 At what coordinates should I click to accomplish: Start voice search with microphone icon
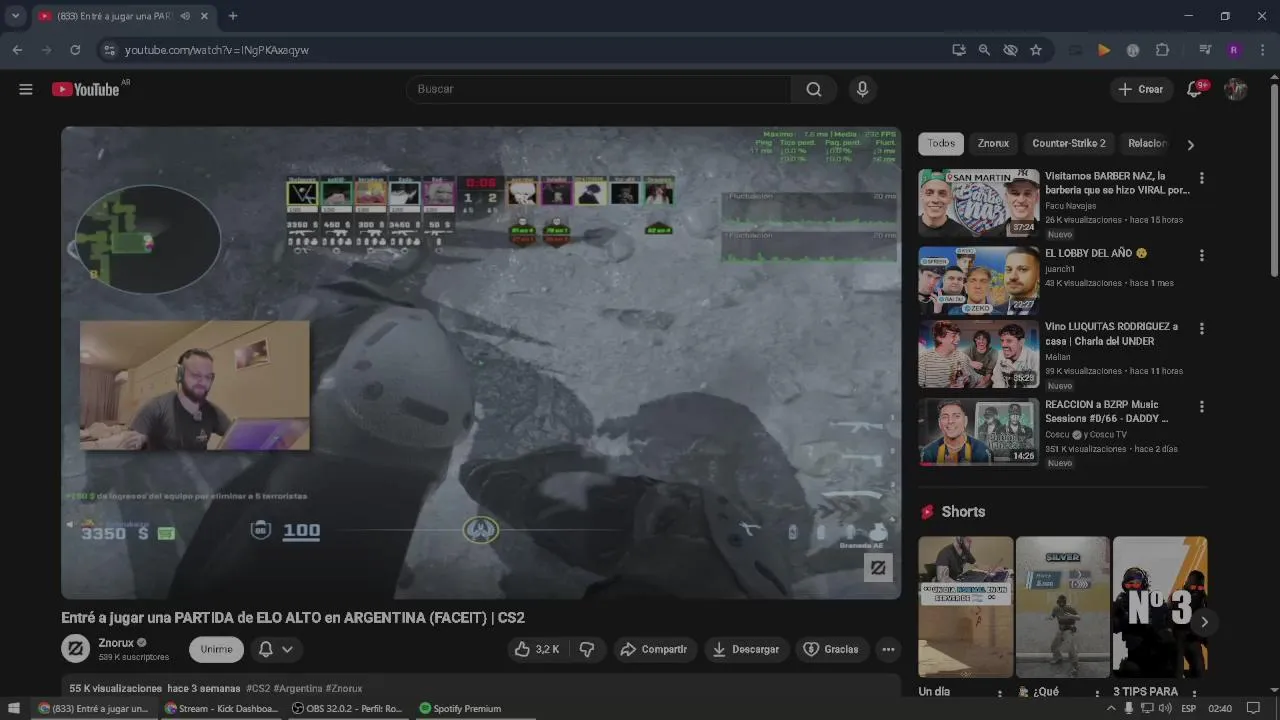pos(862,89)
